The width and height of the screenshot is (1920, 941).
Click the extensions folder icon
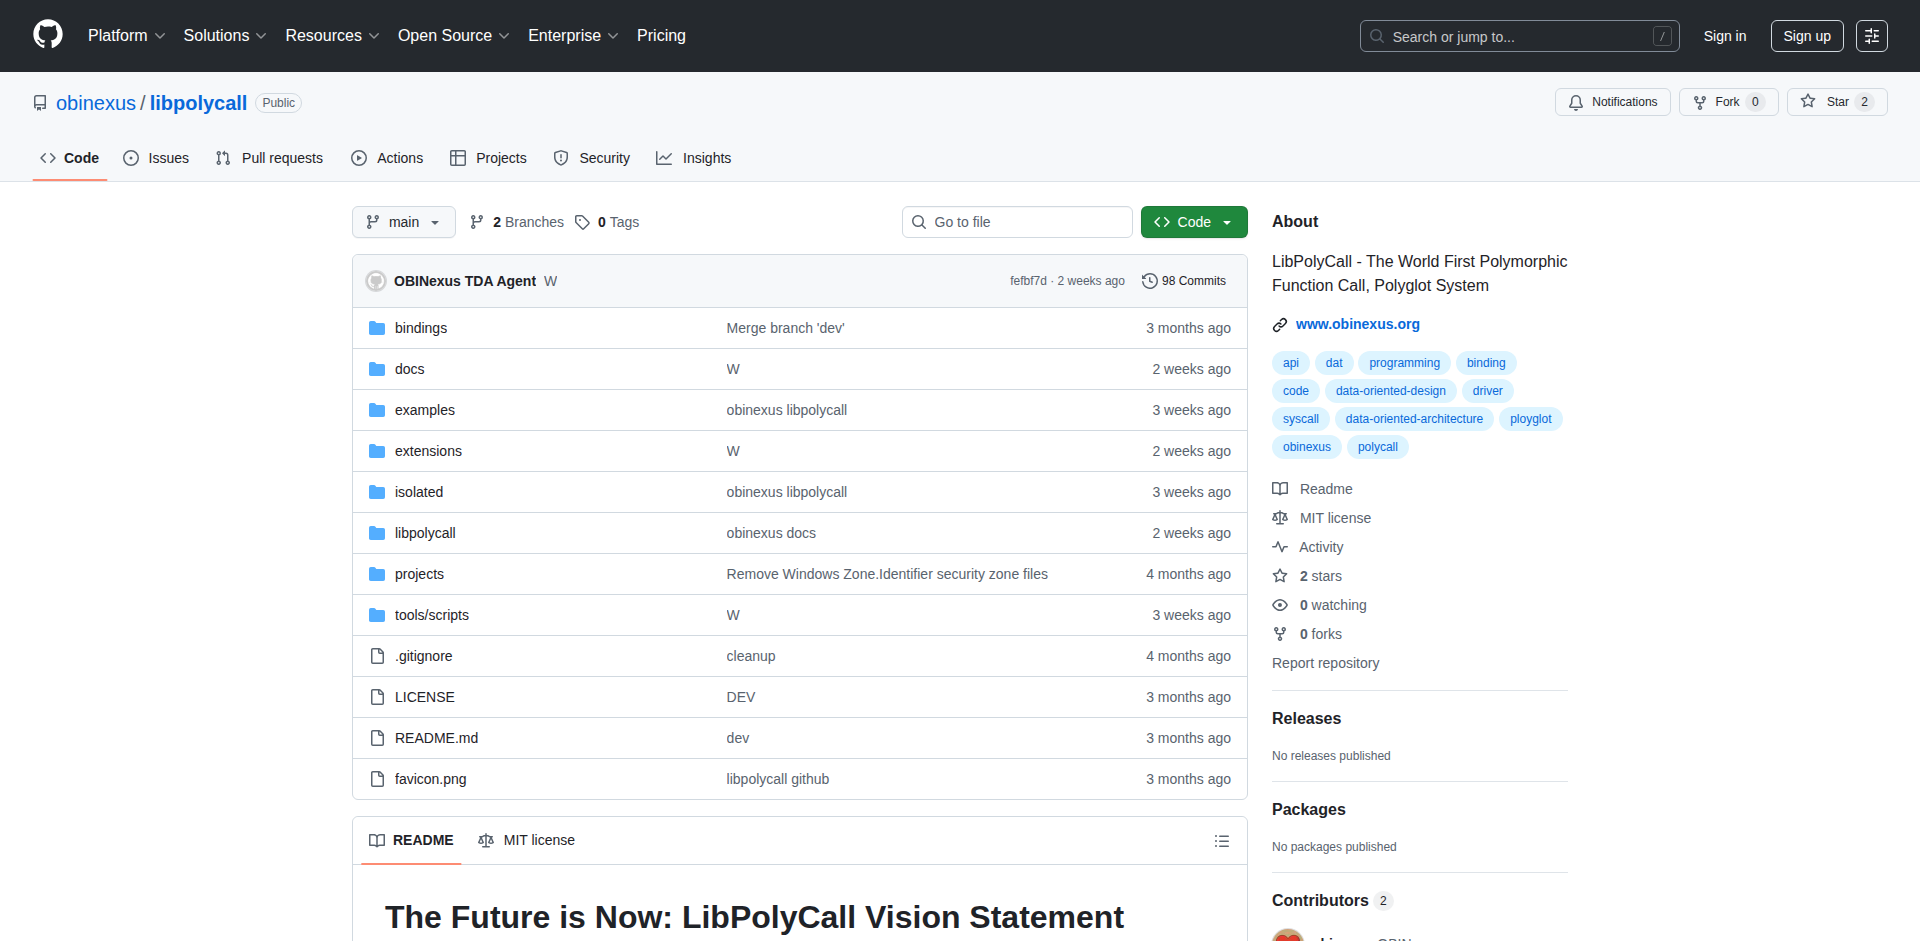377,451
